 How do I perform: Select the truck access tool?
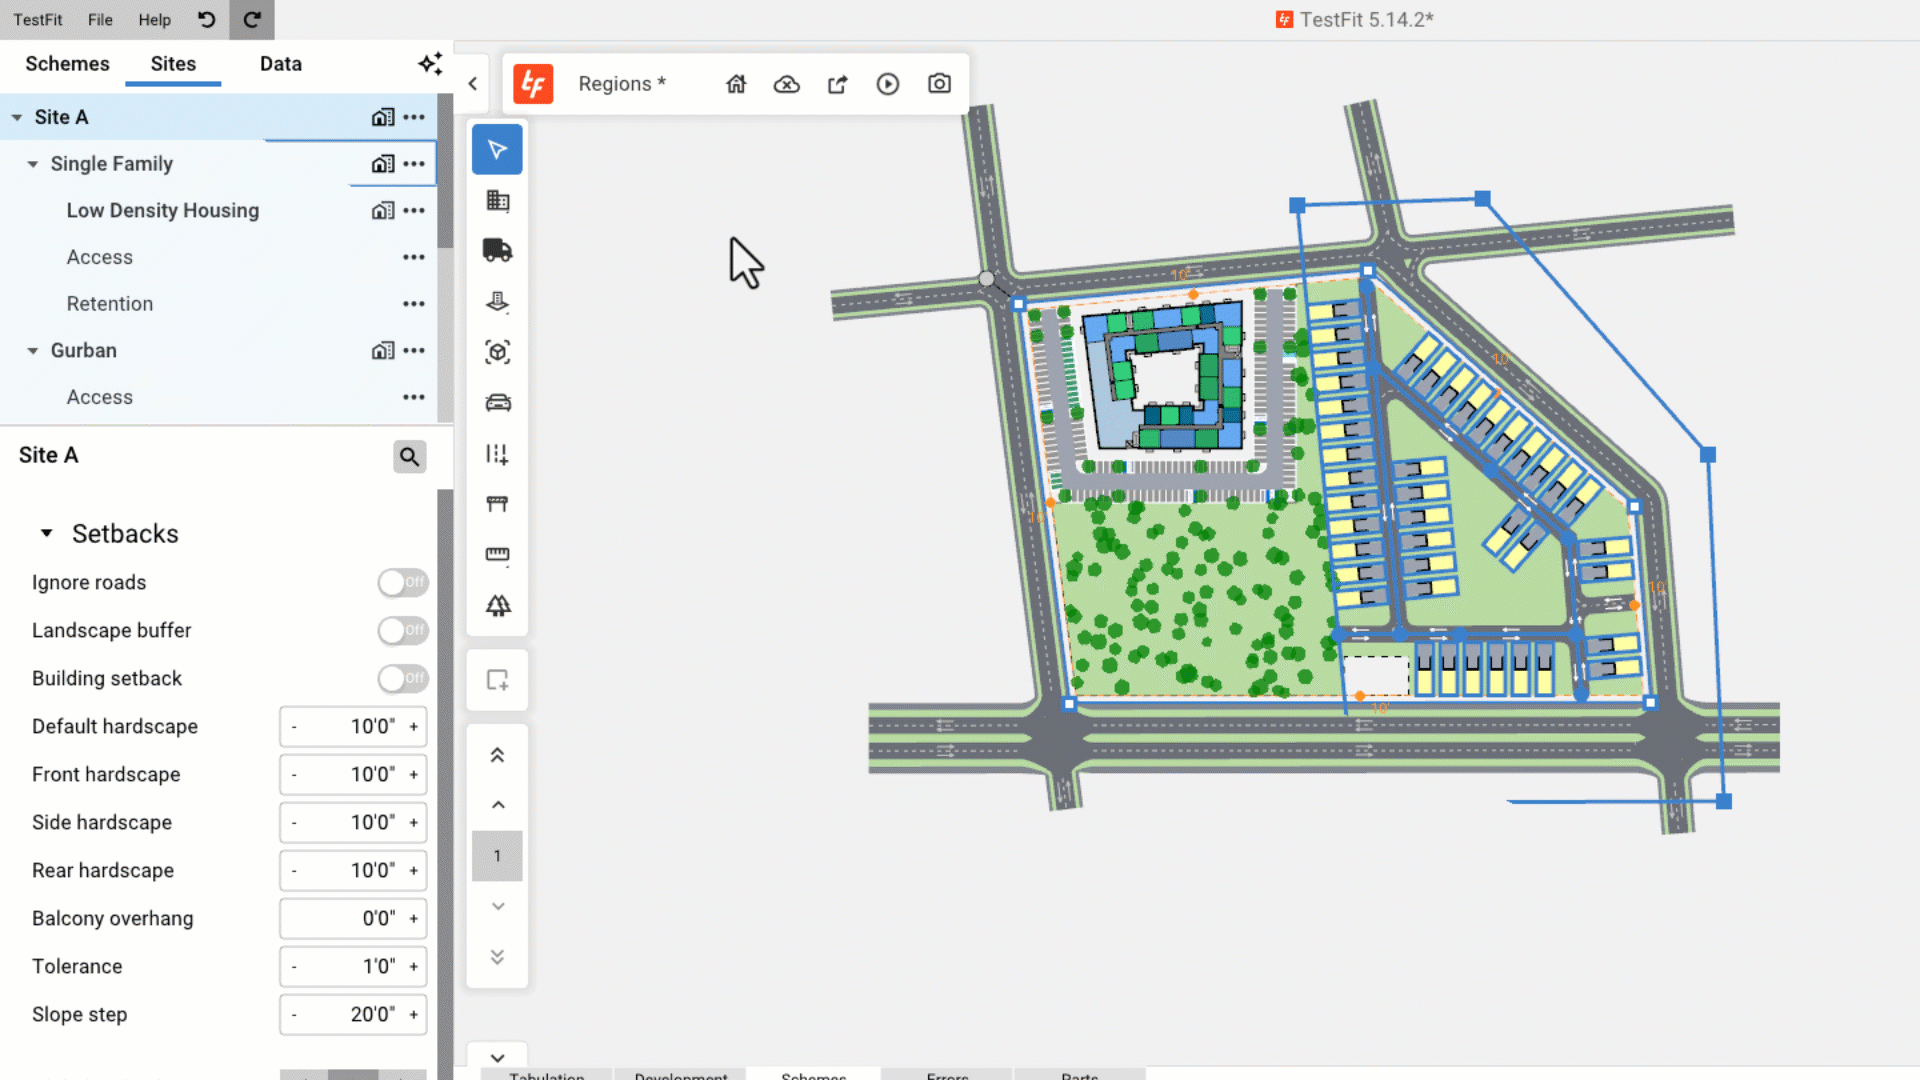pos(497,251)
